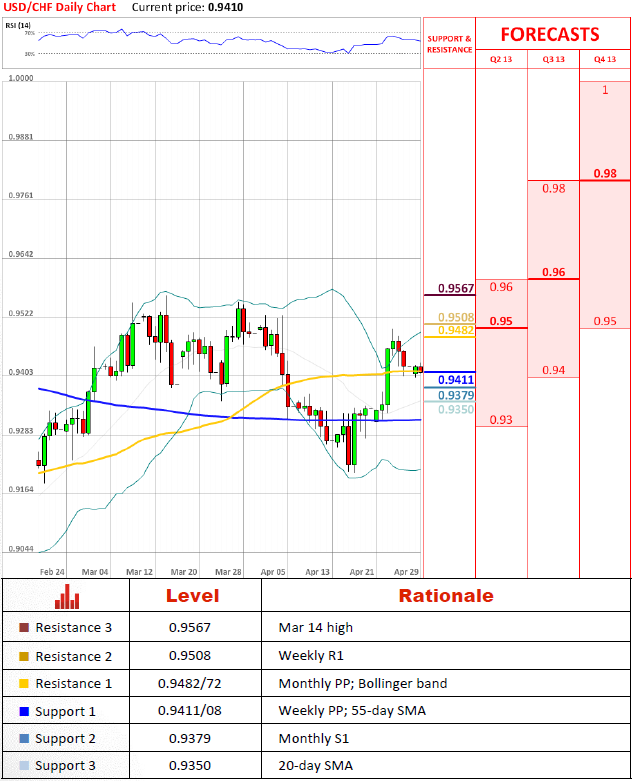Click the Support 3 row label
Viewport: 633px width, 781px height.
pos(65,766)
